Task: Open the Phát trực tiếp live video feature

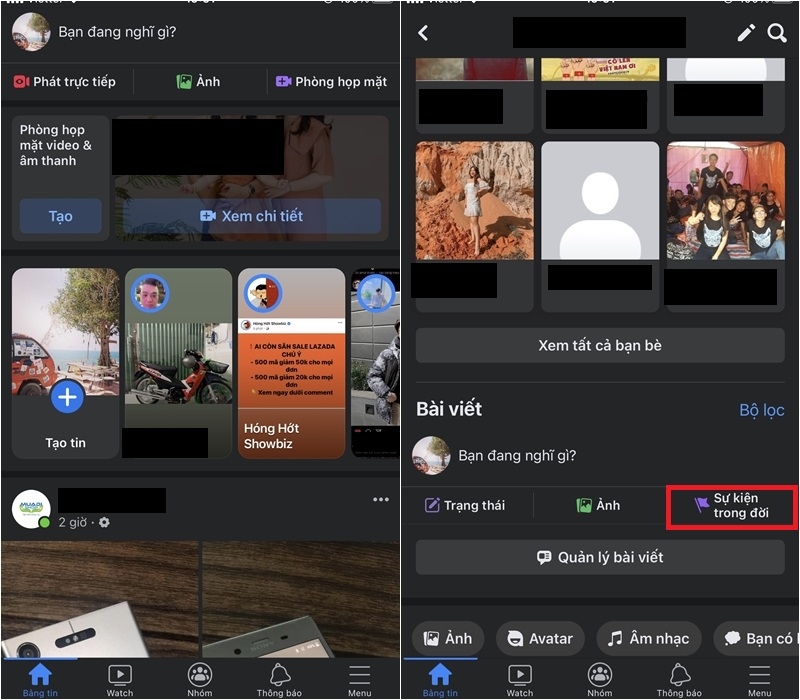Action: click(x=67, y=81)
